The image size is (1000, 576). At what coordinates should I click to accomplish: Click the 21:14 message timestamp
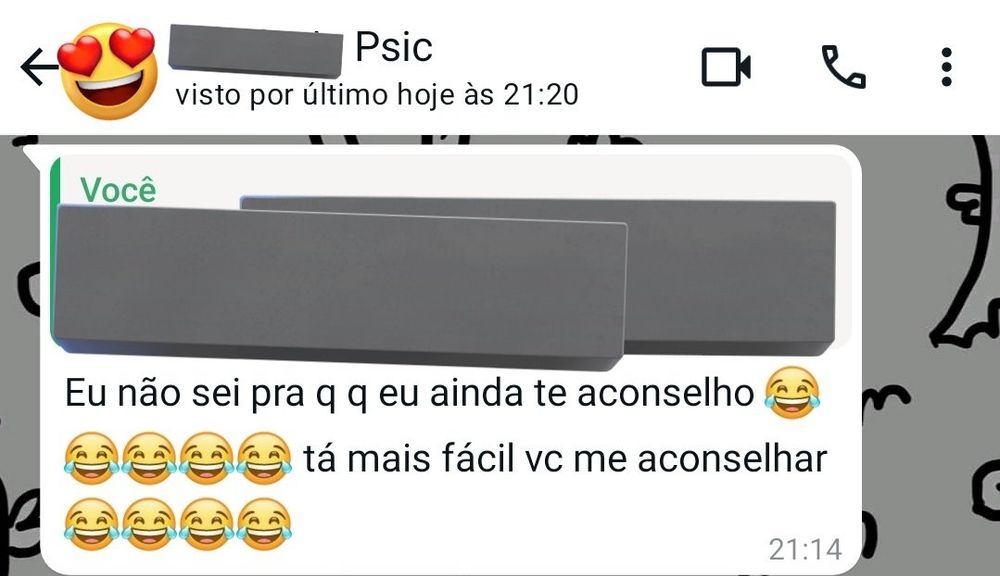(805, 549)
